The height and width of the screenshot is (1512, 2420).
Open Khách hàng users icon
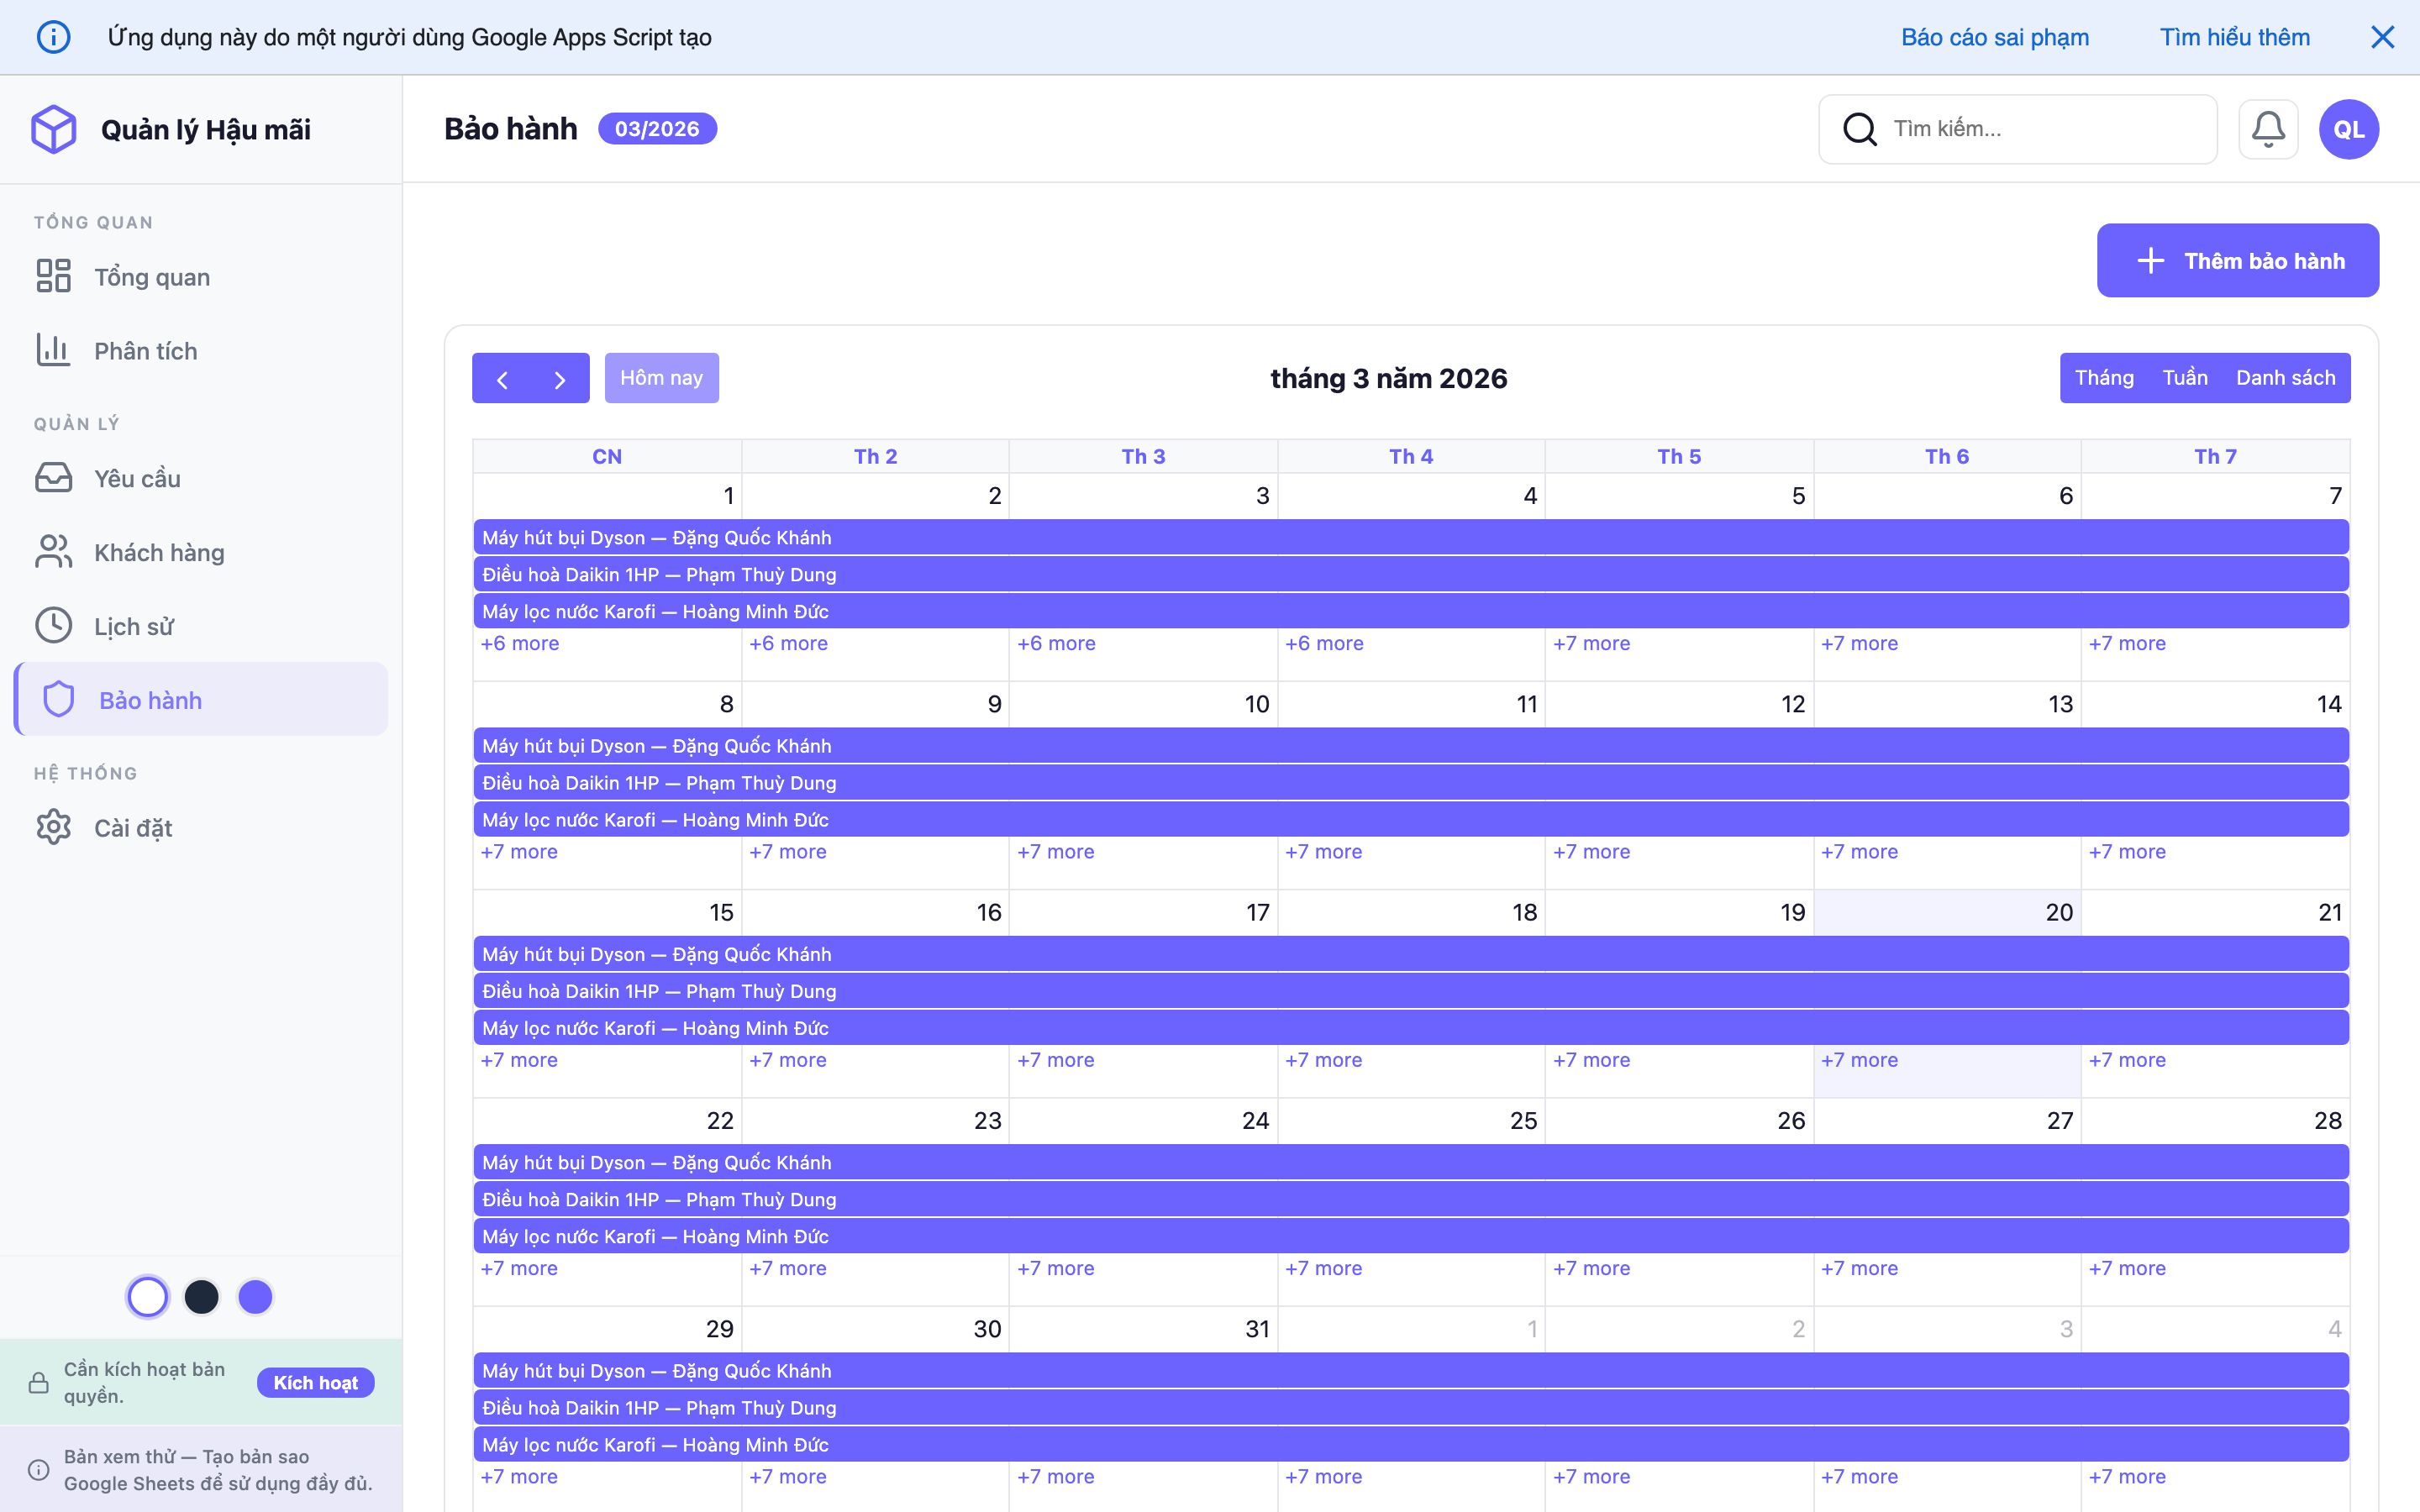click(x=53, y=552)
